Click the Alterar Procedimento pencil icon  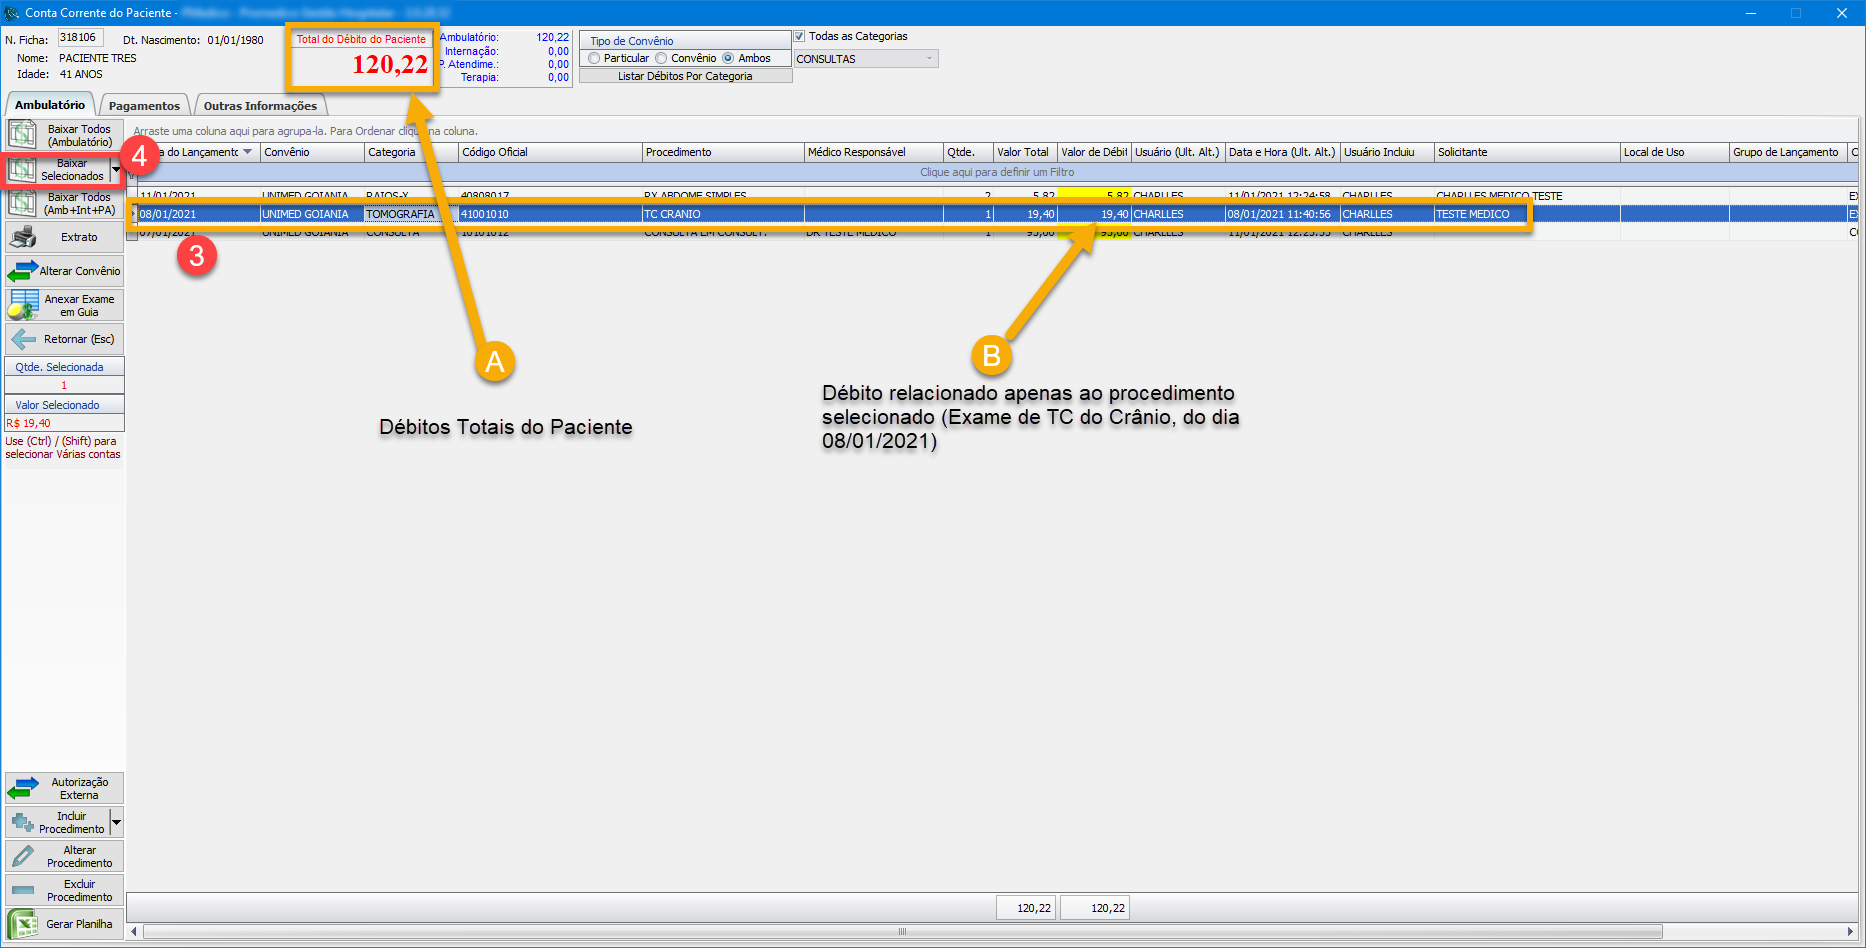click(x=23, y=856)
